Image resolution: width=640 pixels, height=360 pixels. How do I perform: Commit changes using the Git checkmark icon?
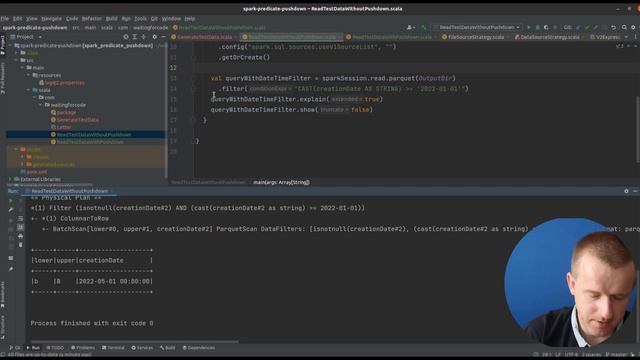coord(587,27)
